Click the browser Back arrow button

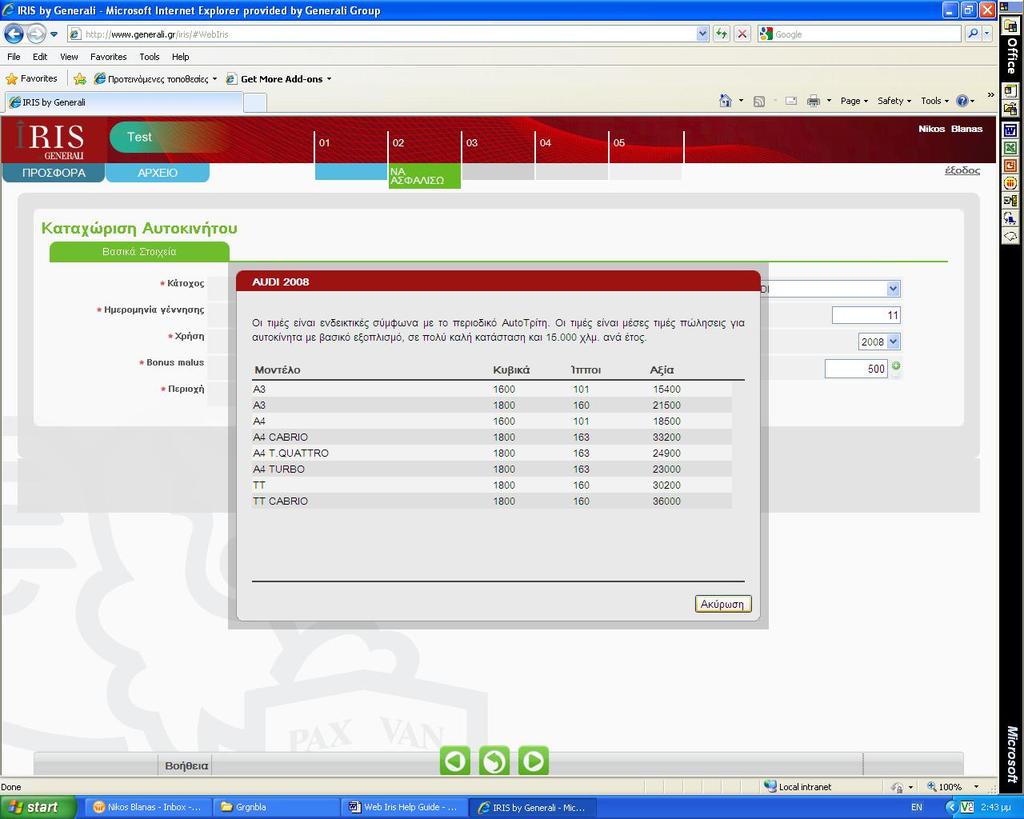click(14, 33)
